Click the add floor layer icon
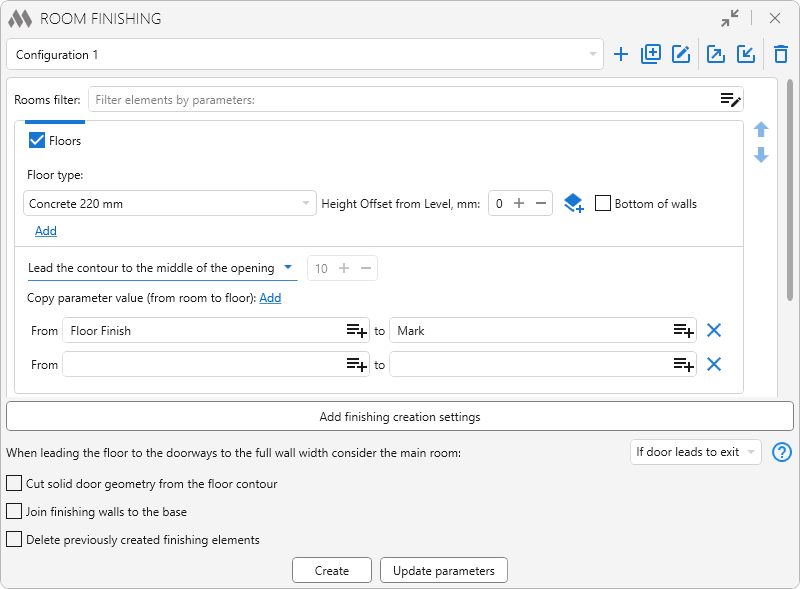The width and height of the screenshot is (800, 589). [x=573, y=203]
